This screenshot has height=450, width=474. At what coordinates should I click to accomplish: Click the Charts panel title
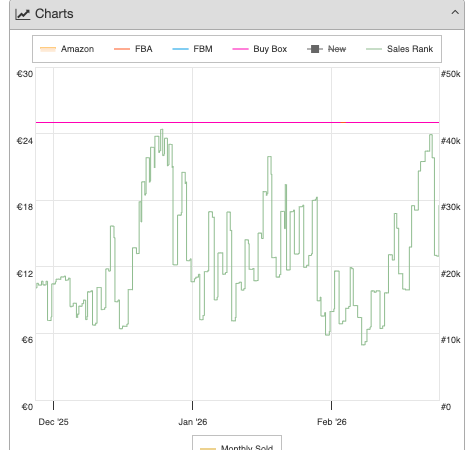click(54, 14)
